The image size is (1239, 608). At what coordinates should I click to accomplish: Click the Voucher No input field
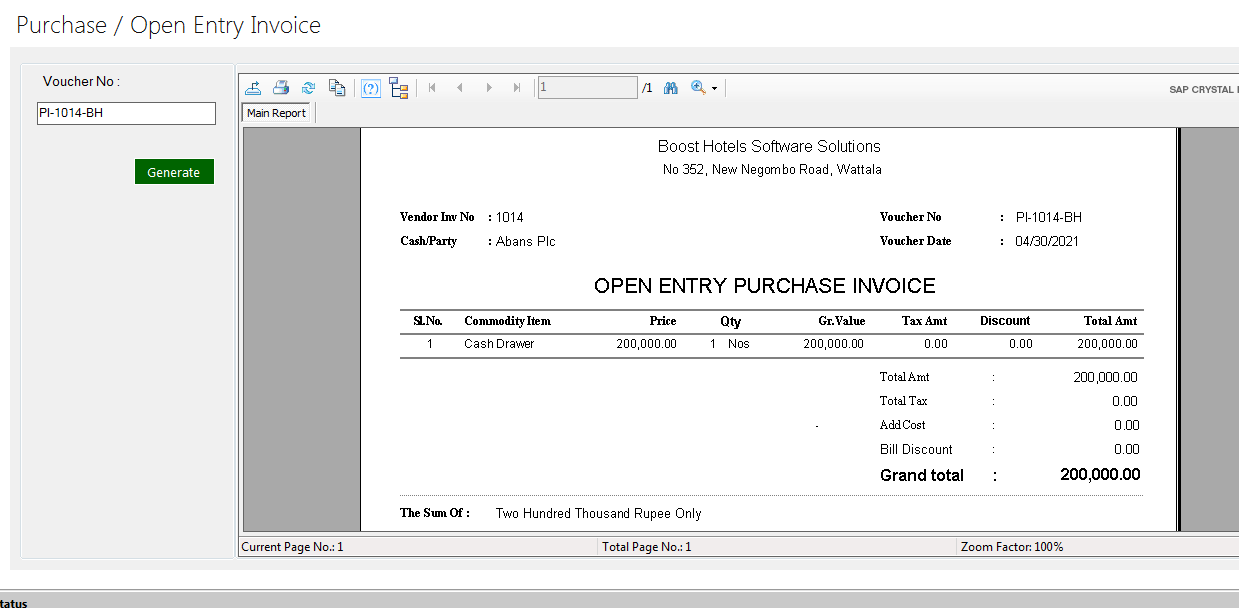tap(126, 113)
